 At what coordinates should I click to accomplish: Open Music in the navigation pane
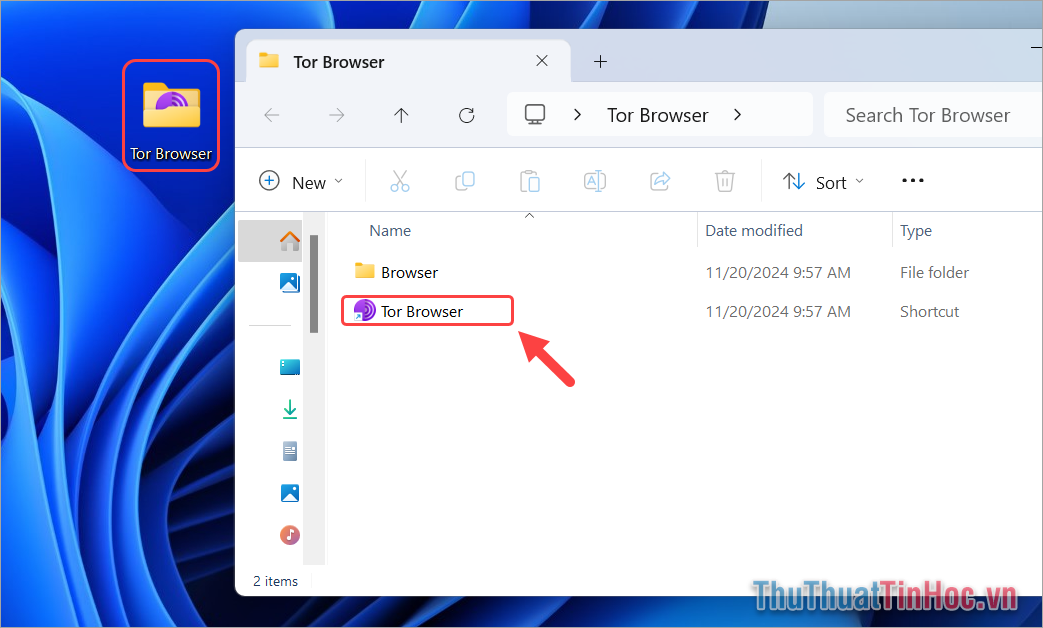[290, 535]
